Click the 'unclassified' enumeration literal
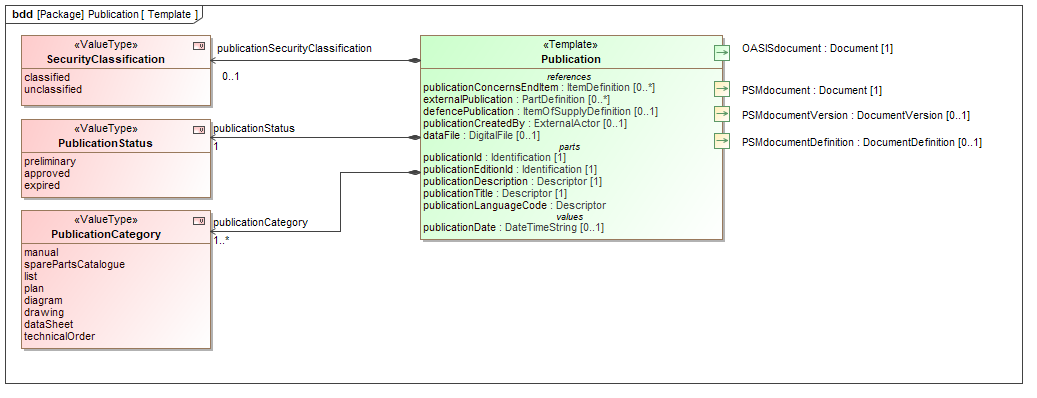Viewport: 1037px width, 398px height. coord(53,89)
